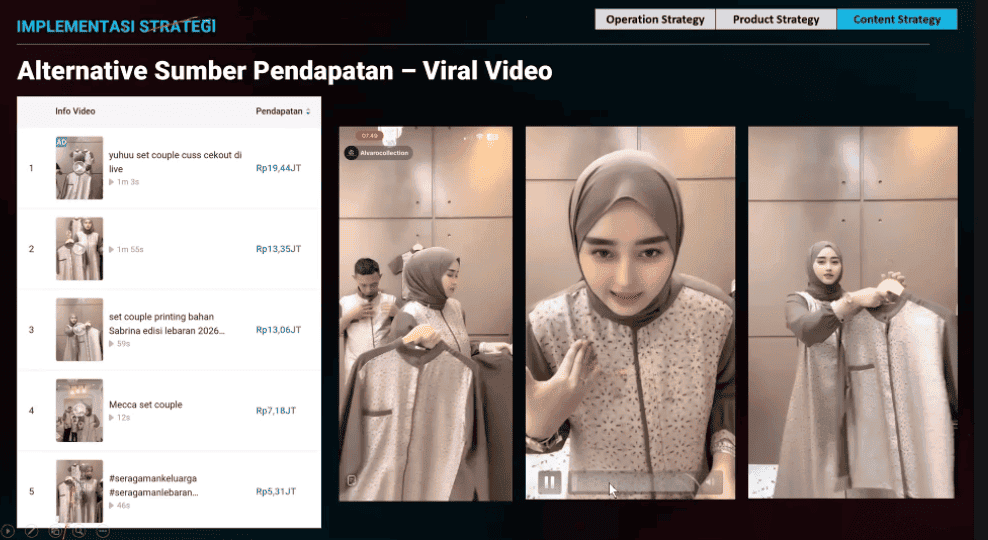This screenshot has width=988, height=540.
Task: Open the more options ellipsis icon
Action: tap(102, 531)
